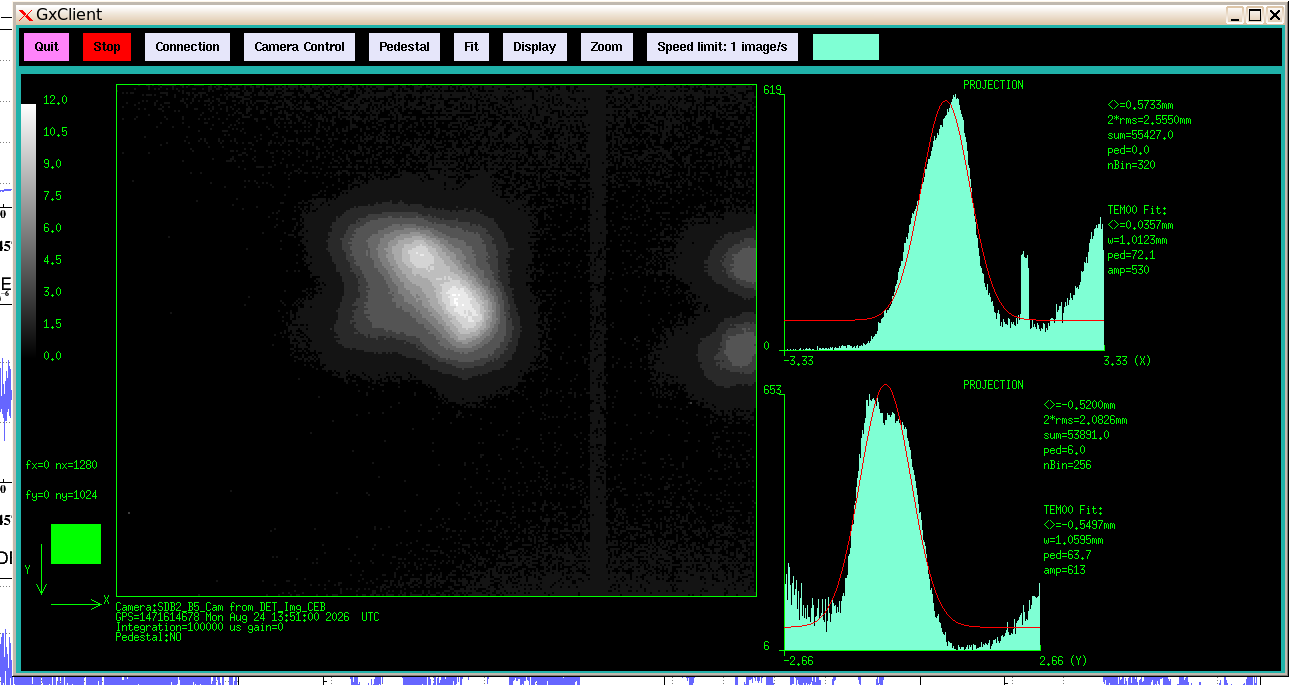Minimize the GxClient window
This screenshot has height=685, width=1296.
(x=1237, y=15)
